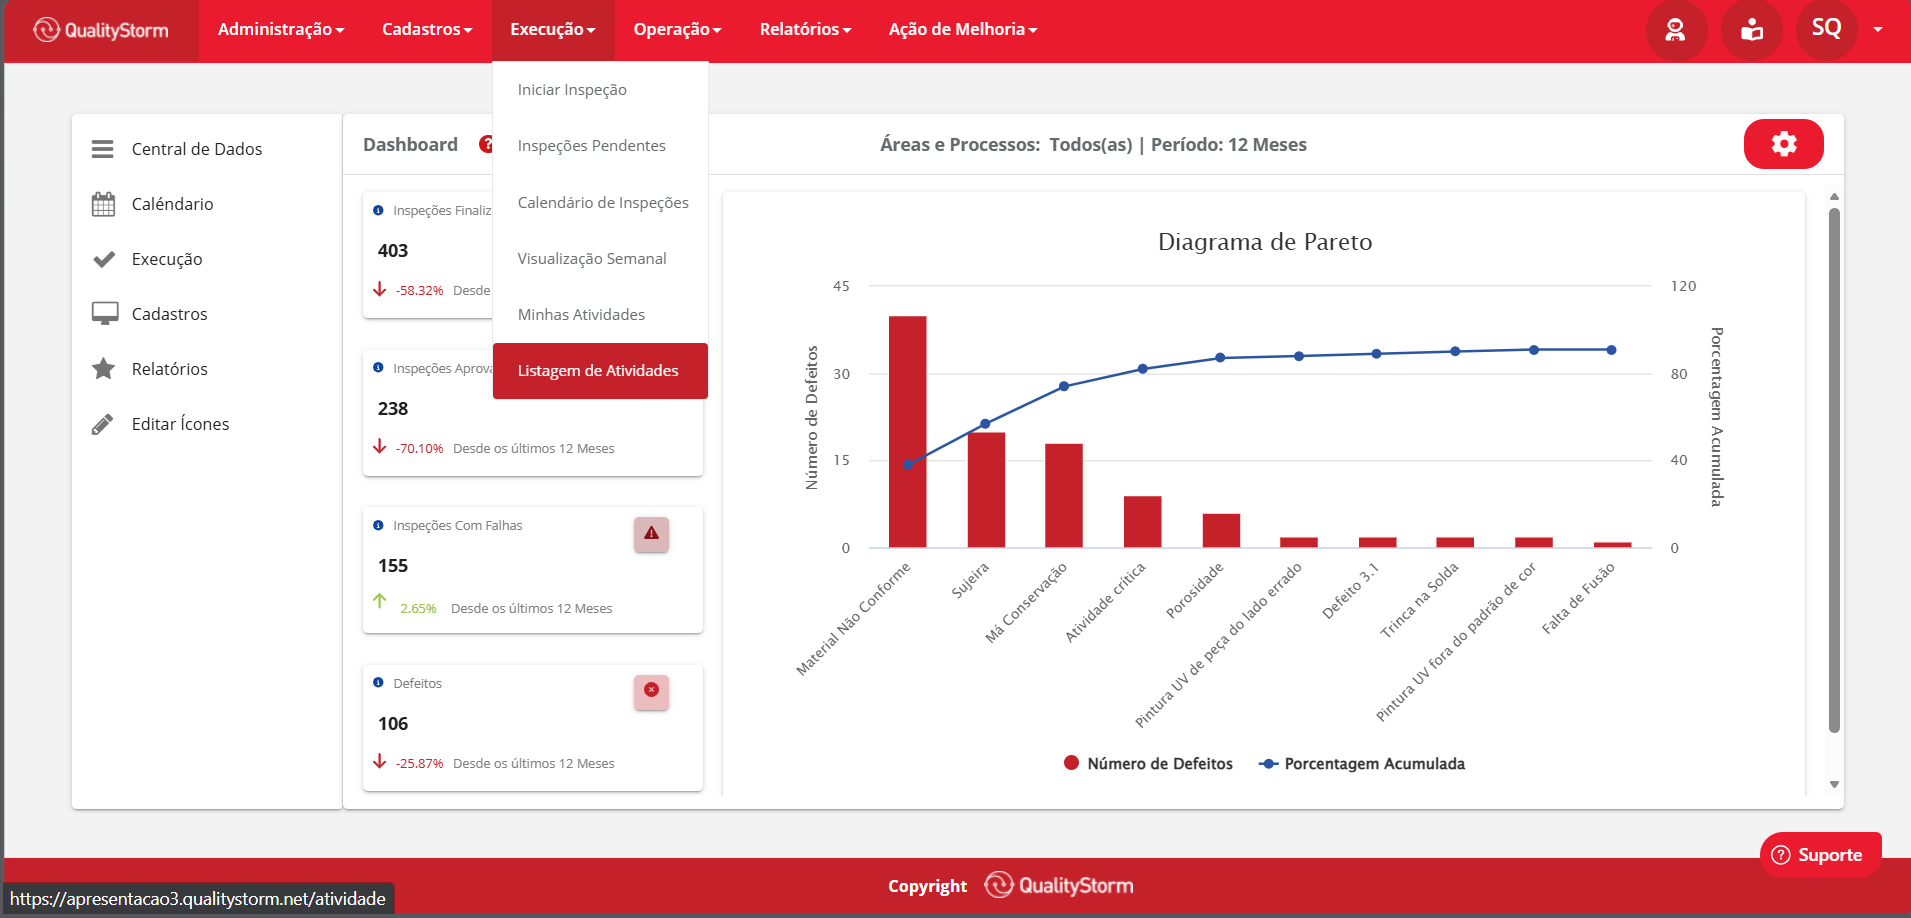Open the SQ user avatar

1827,29
